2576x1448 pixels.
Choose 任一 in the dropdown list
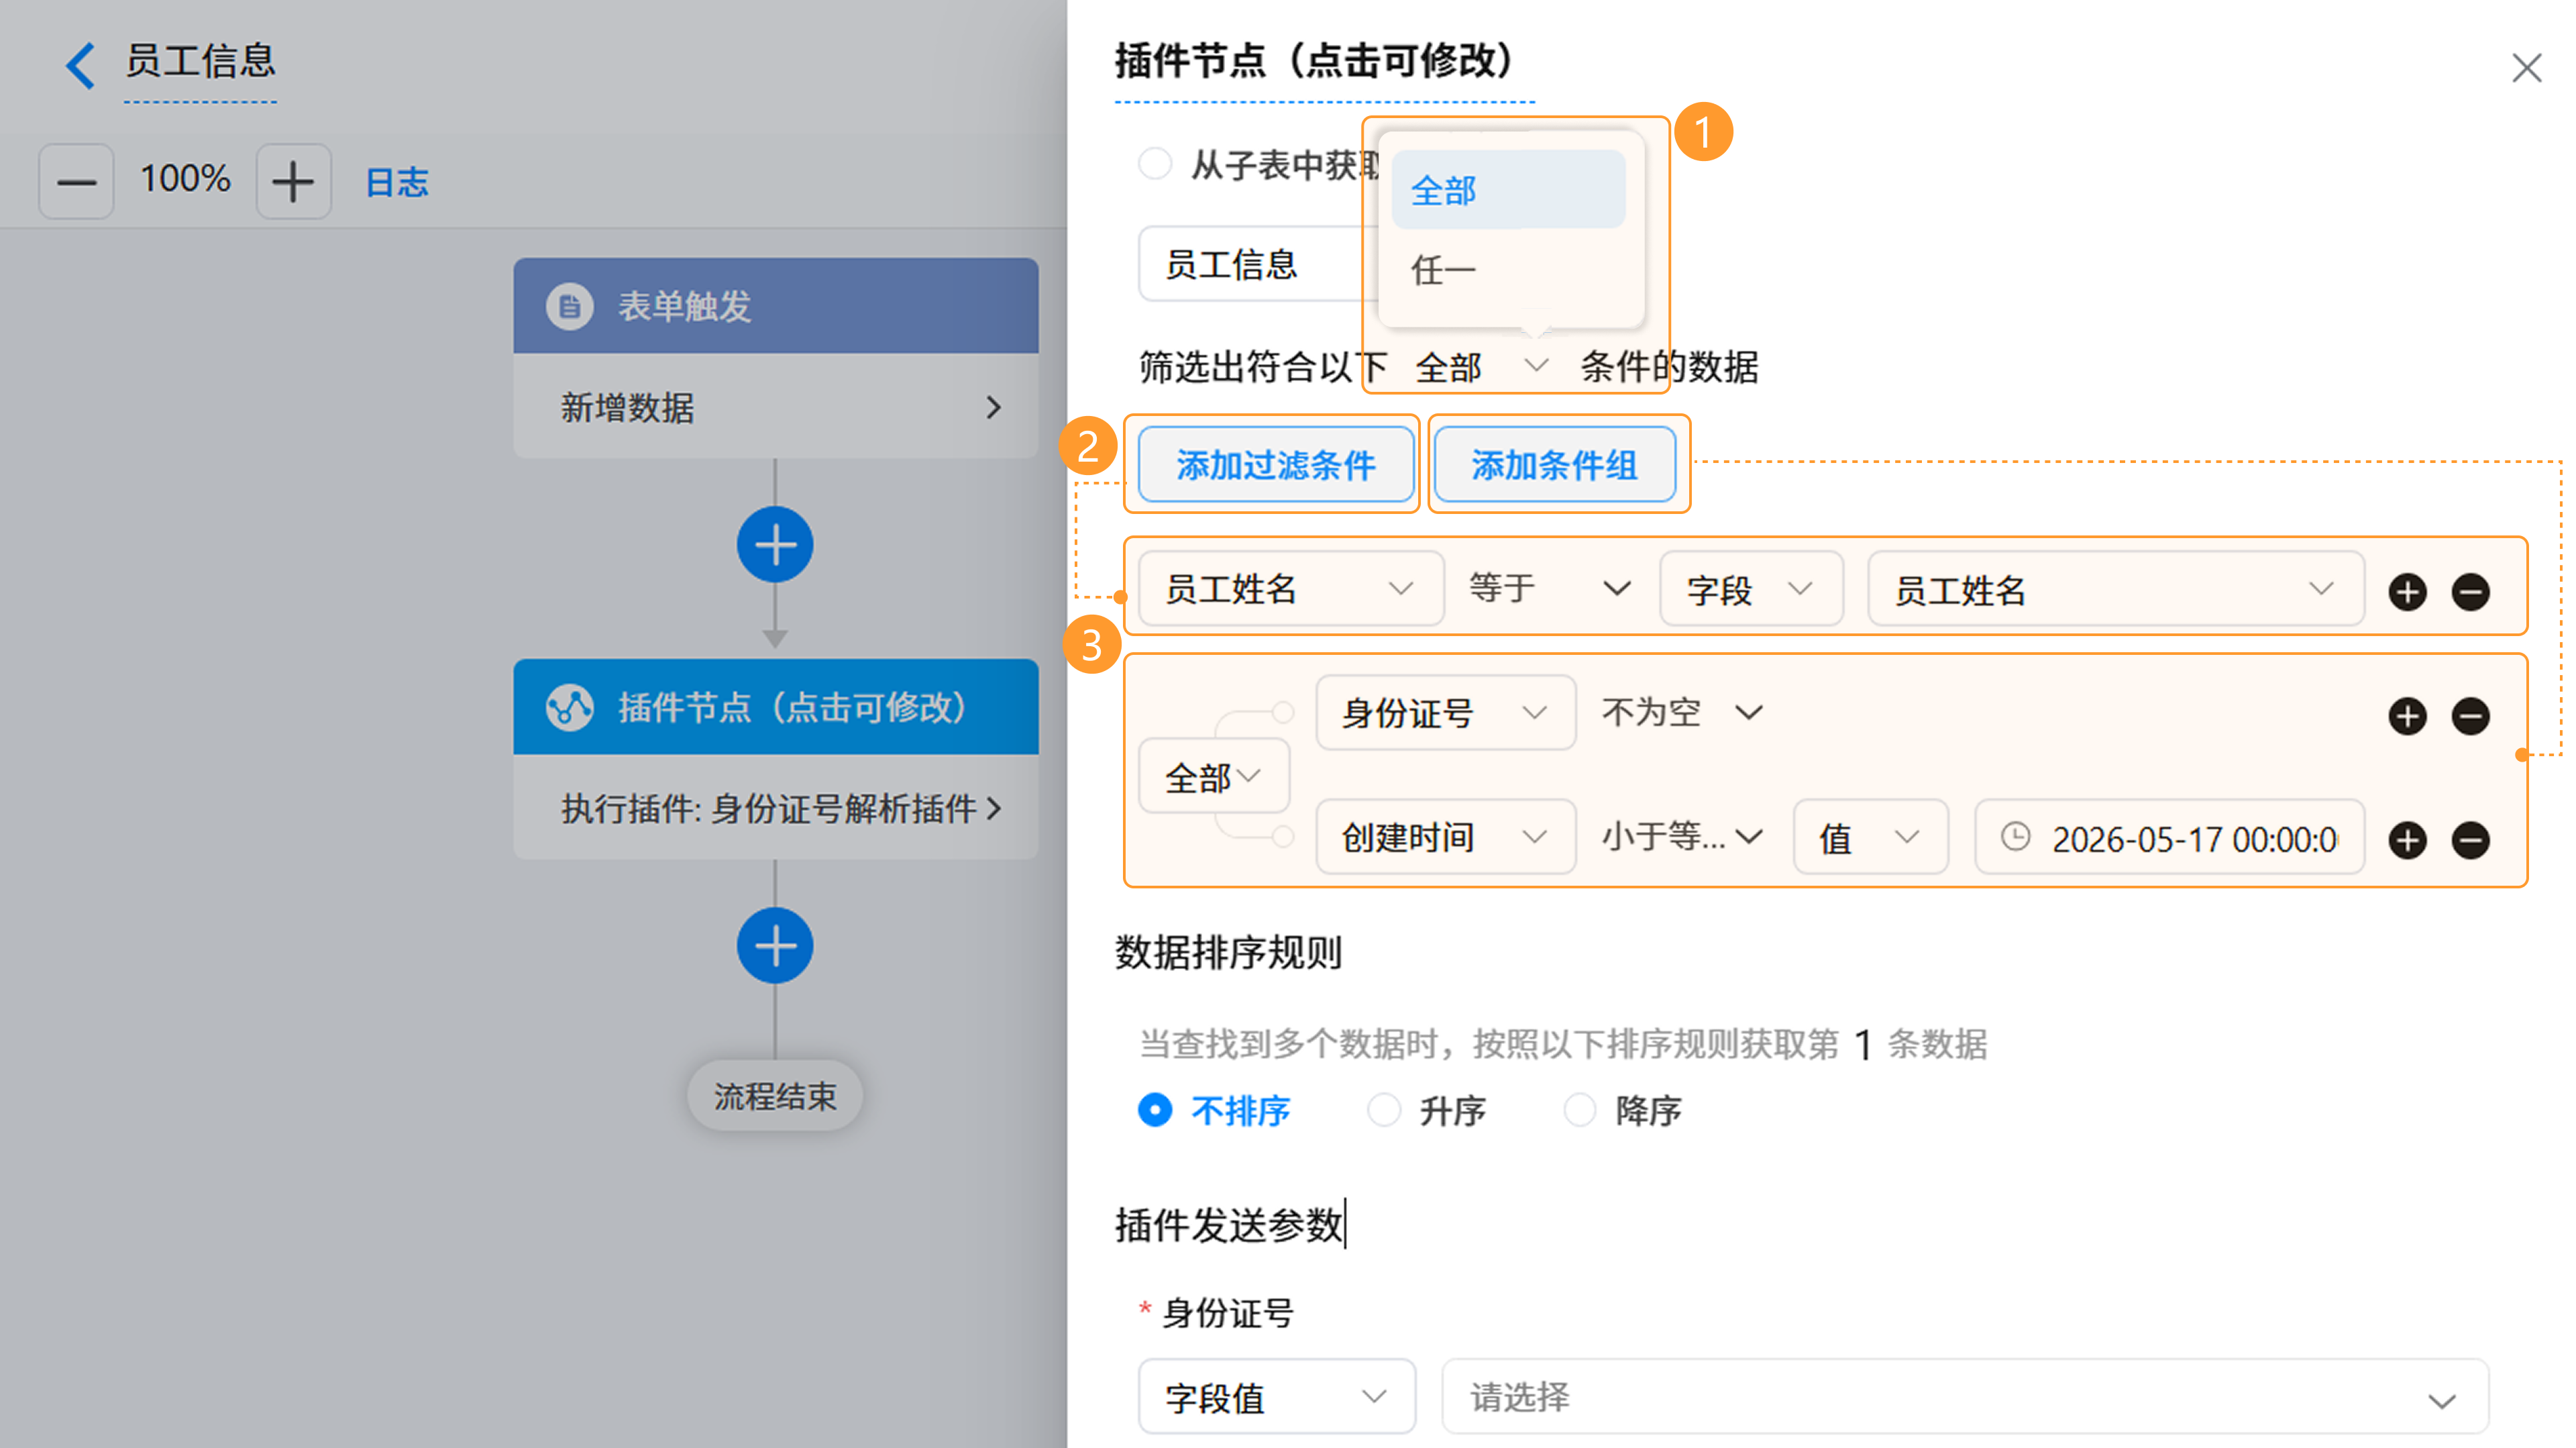coord(1508,270)
